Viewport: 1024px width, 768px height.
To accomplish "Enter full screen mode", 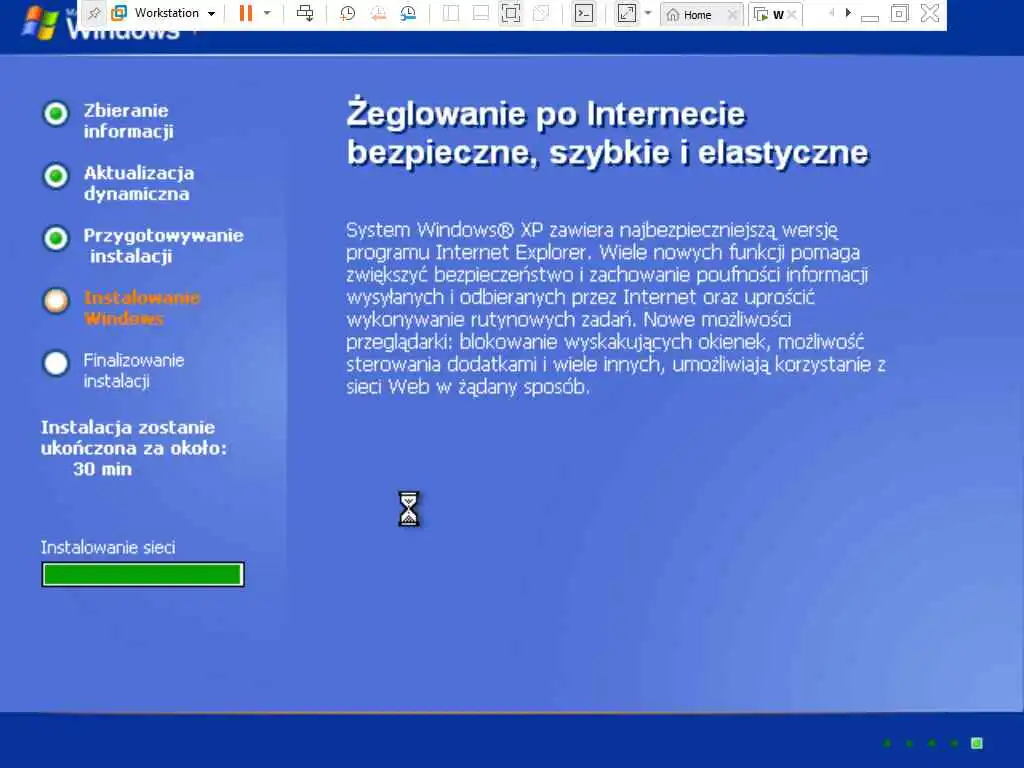I will point(511,13).
